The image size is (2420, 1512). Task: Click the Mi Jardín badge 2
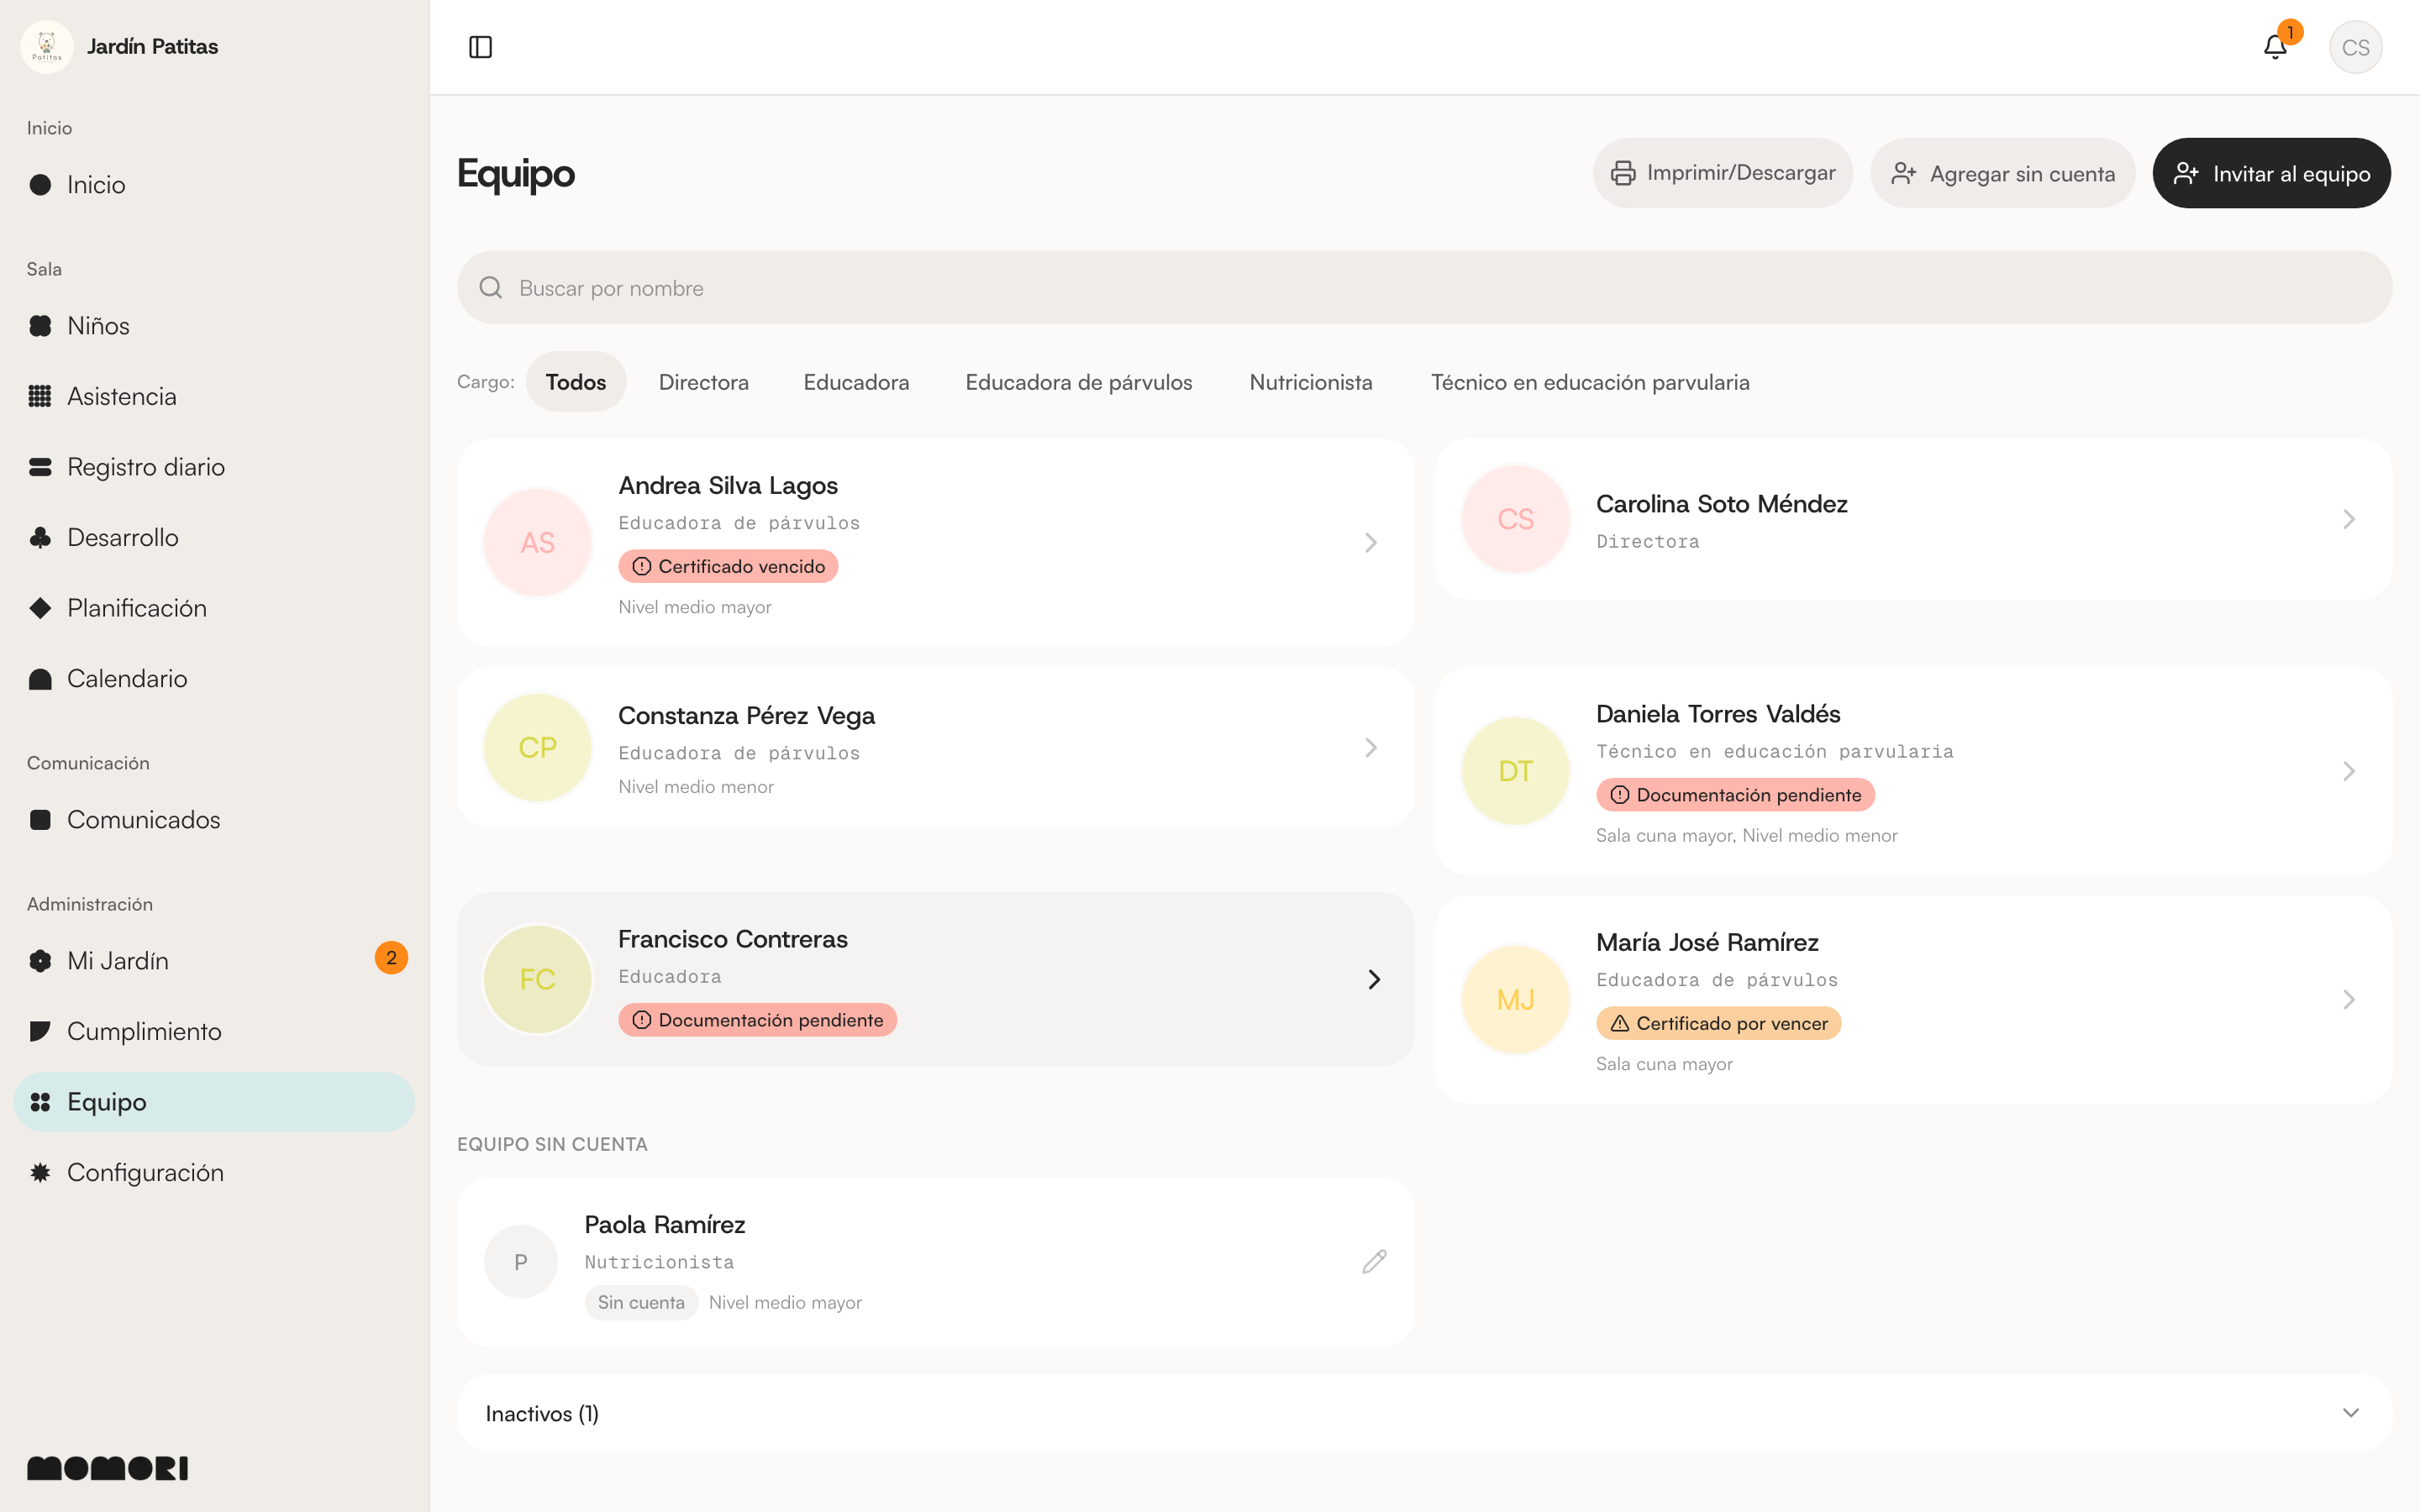[x=391, y=958]
